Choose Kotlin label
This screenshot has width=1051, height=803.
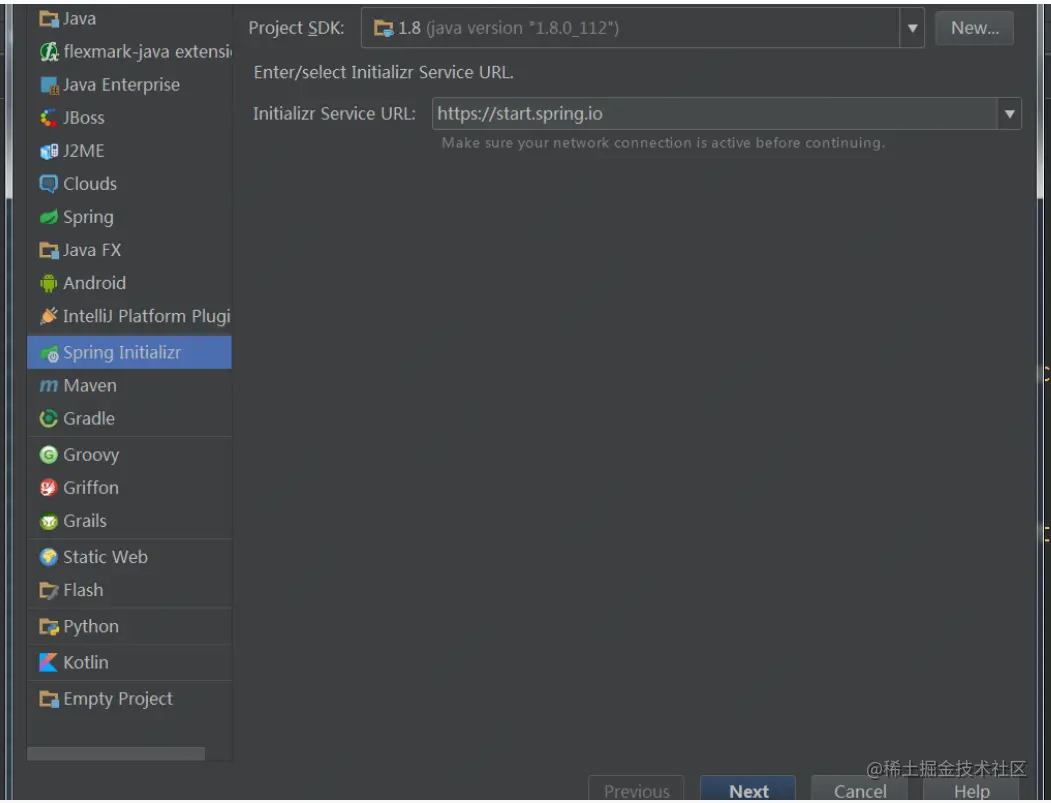tap(86, 662)
